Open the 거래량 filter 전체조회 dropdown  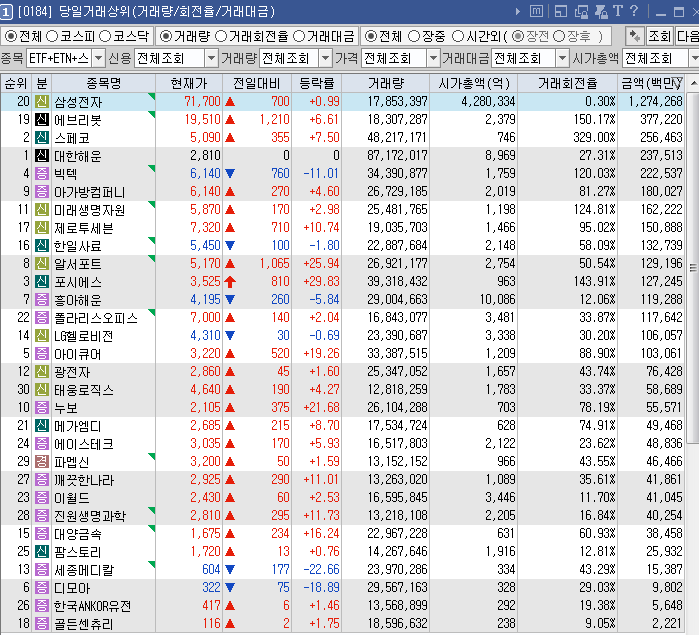coord(326,58)
